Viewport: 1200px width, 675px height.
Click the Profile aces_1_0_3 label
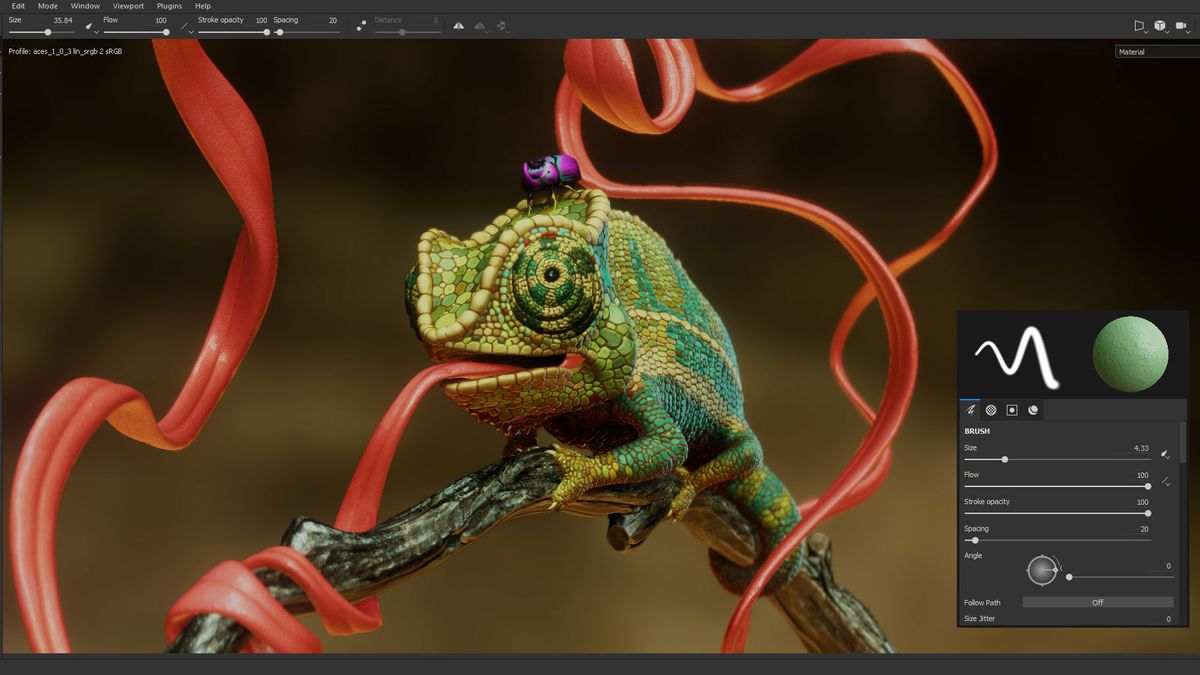(x=63, y=51)
